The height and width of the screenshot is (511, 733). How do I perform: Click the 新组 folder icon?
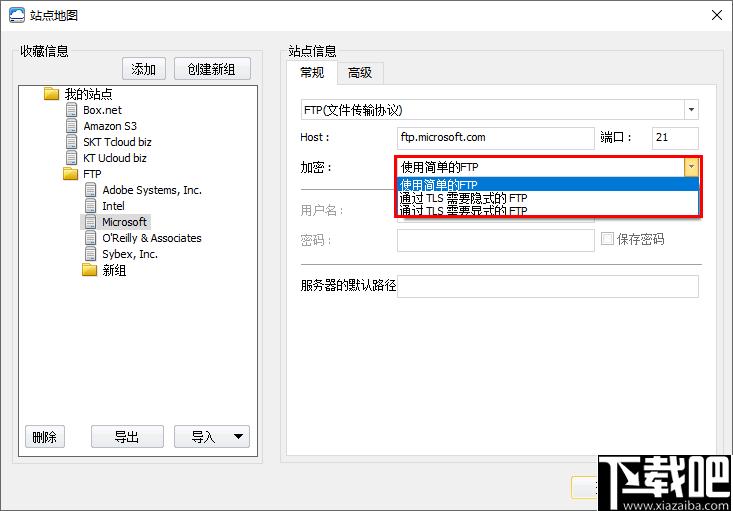coord(90,270)
